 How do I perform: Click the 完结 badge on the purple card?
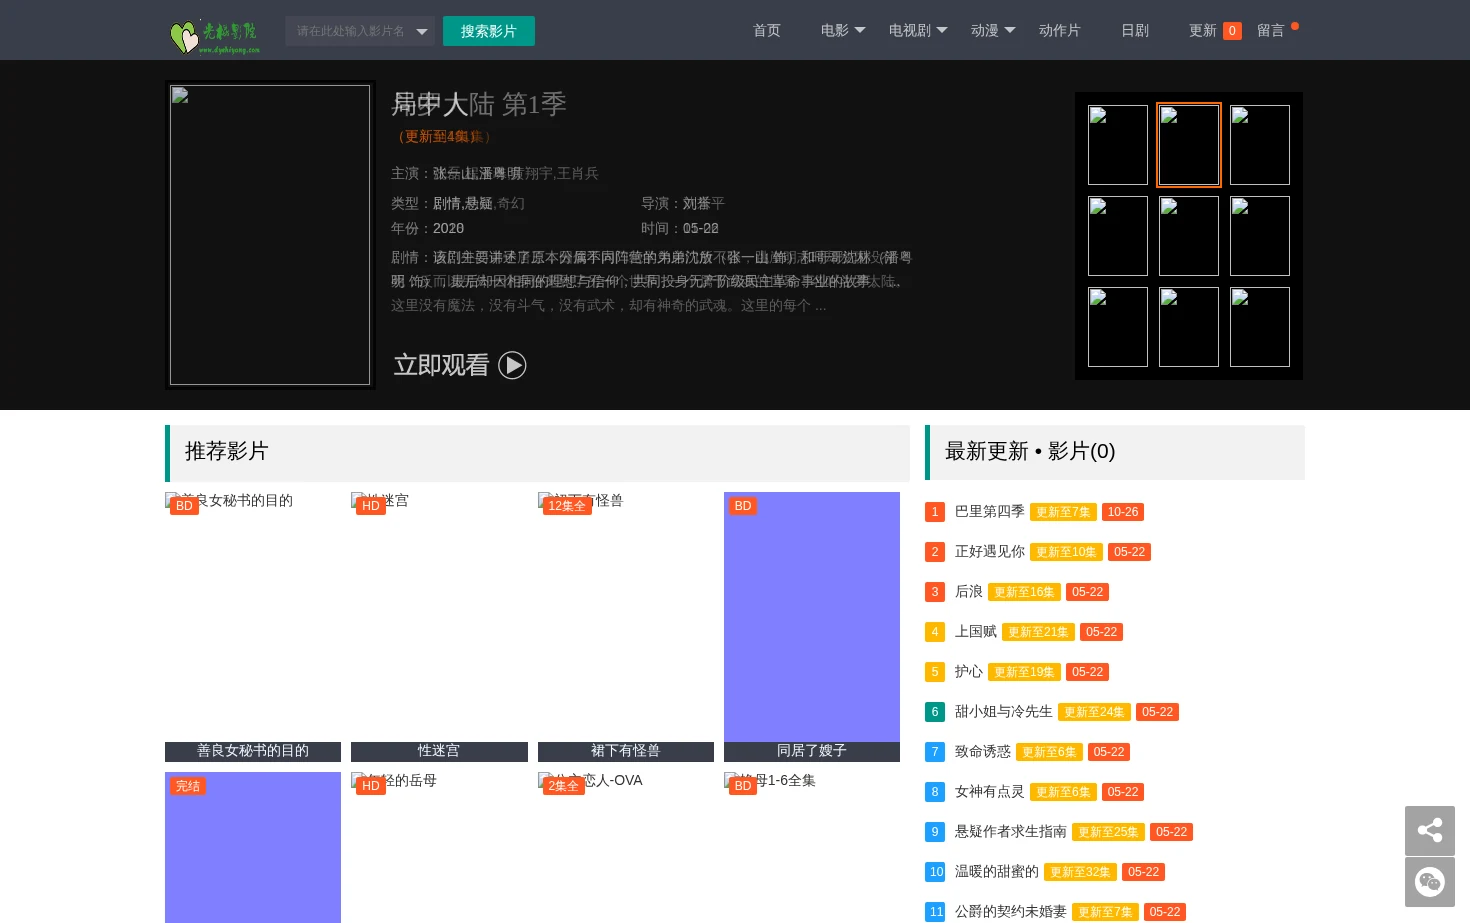coord(188,786)
